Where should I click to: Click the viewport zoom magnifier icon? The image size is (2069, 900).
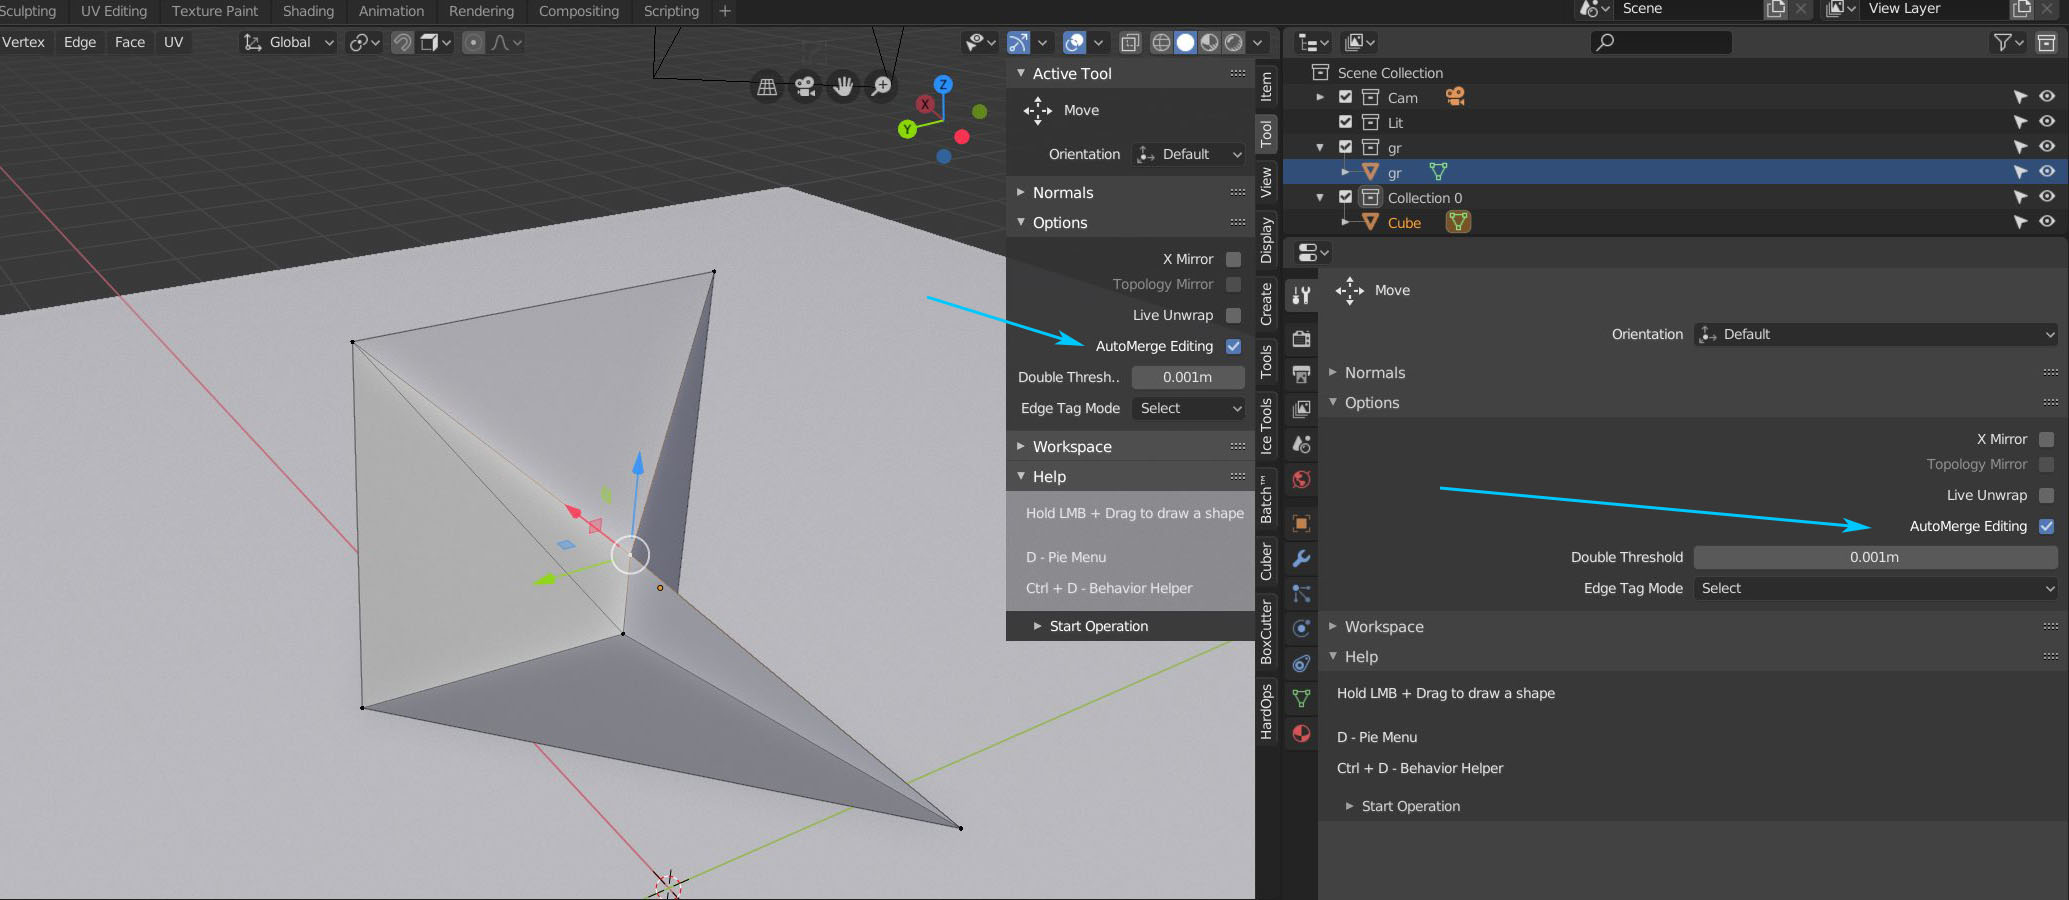(881, 86)
